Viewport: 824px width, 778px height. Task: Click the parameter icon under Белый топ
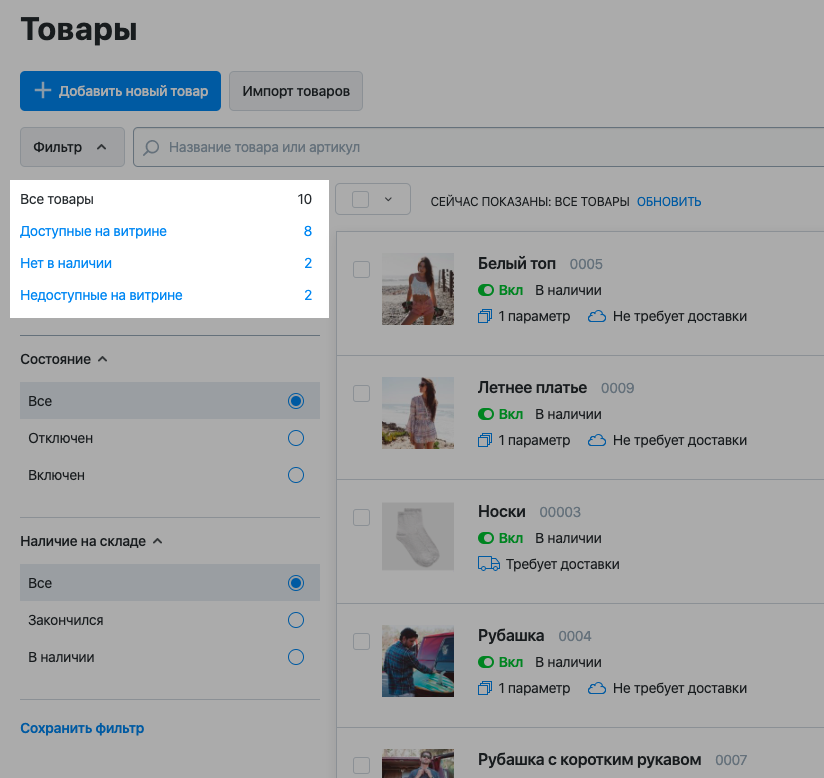coord(485,316)
